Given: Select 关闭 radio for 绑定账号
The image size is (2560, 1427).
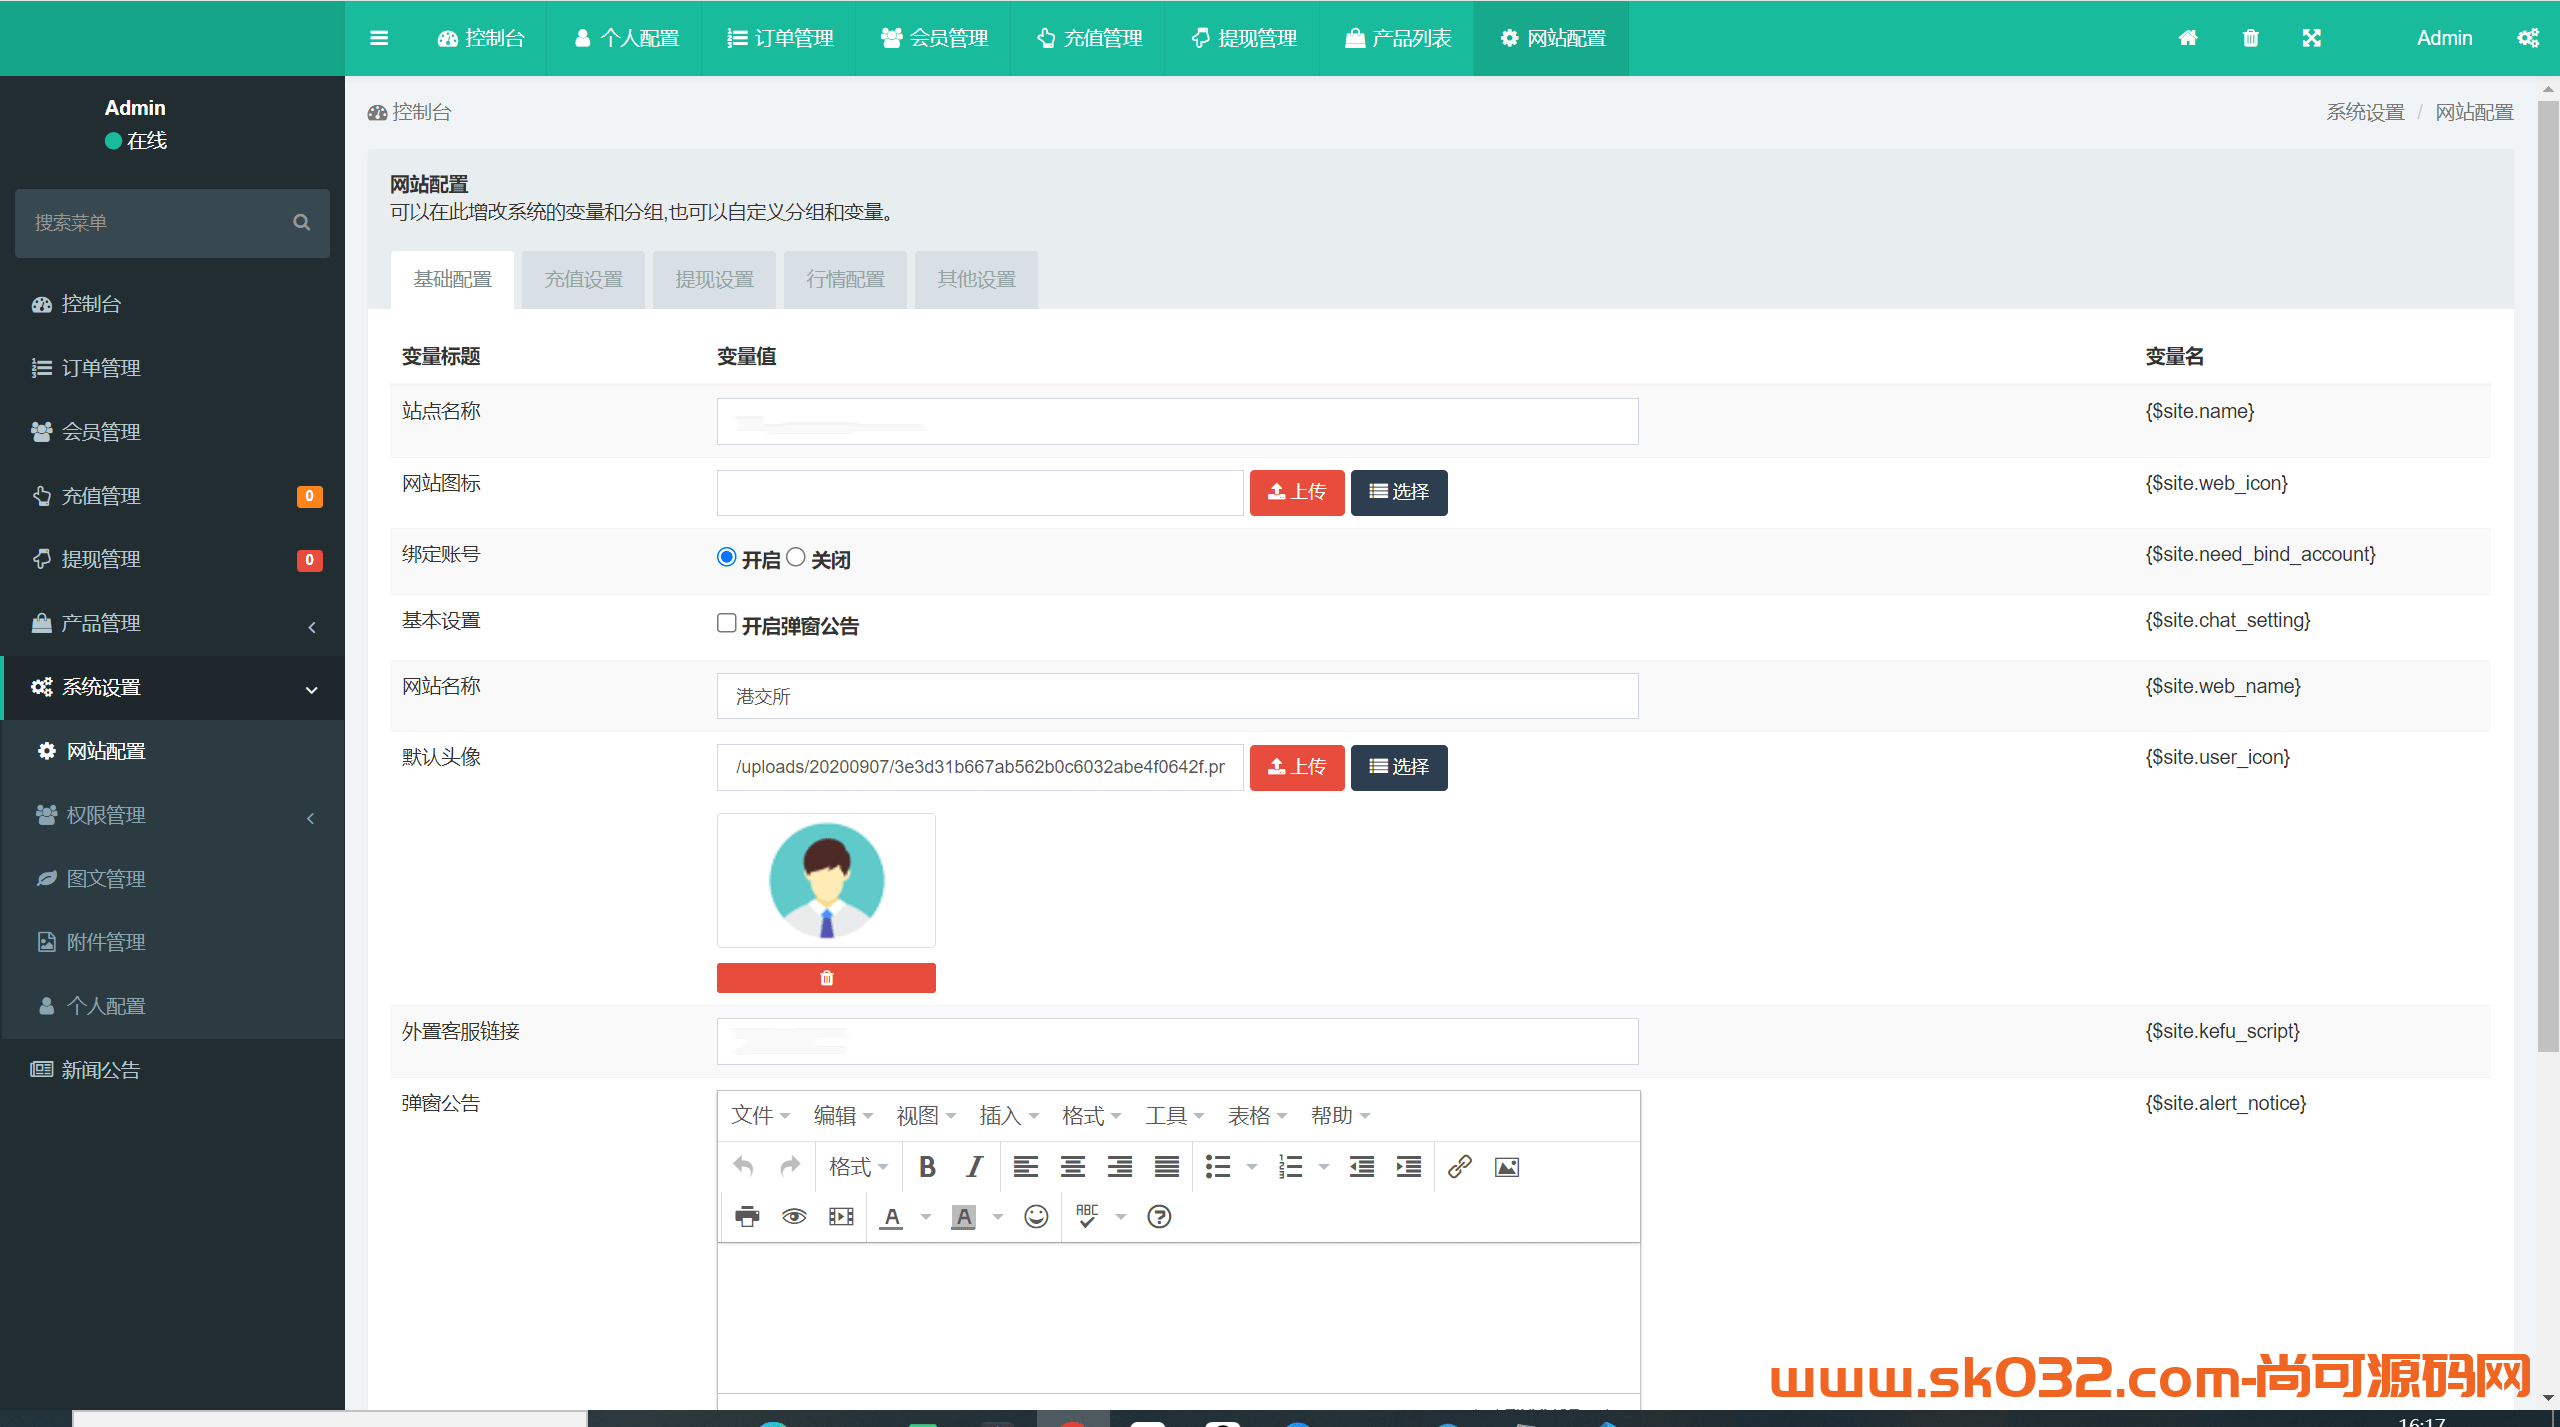Looking at the screenshot, I should coord(796,557).
